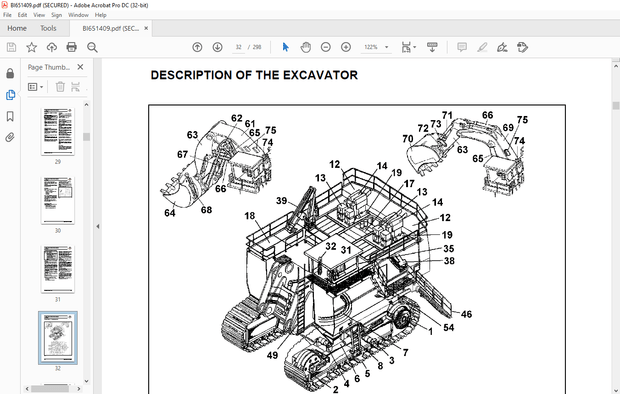Select the page 32 thumbnail
620x394 pixels.
click(58, 337)
